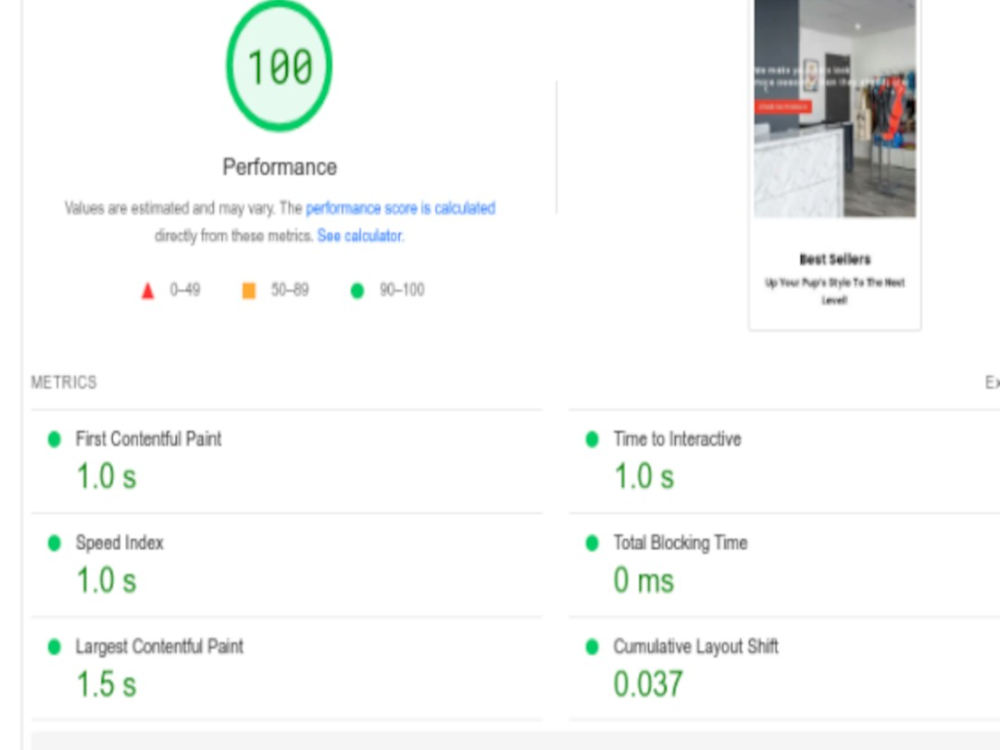Select the 'Largest Contentful Paint' metric label
This screenshot has width=1000, height=750.
tap(159, 647)
